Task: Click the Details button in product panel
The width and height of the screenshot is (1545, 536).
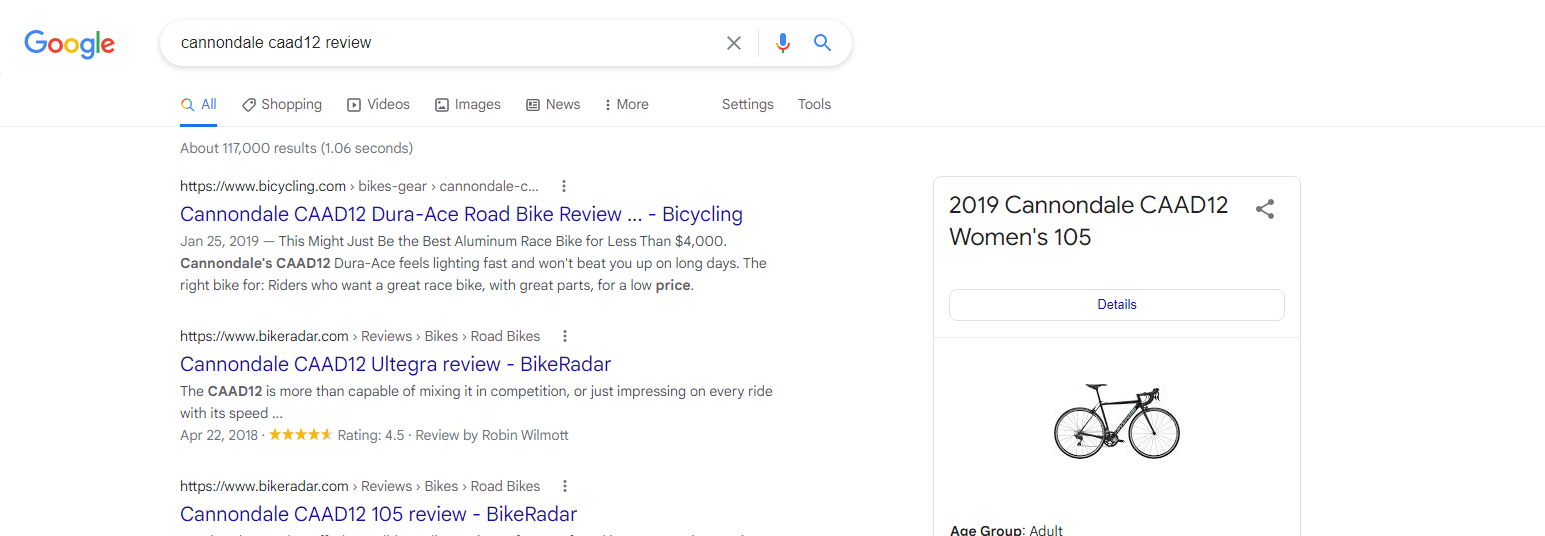Action: 1117,305
